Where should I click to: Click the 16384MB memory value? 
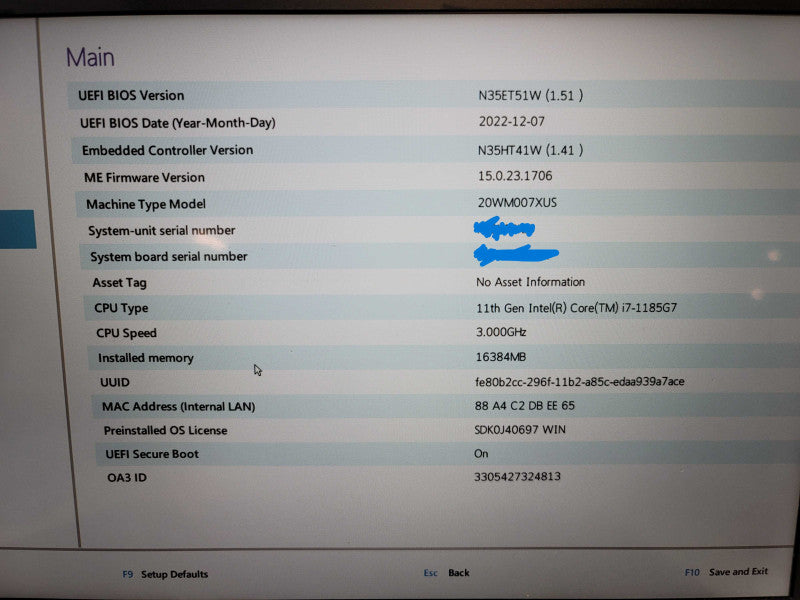pos(501,357)
